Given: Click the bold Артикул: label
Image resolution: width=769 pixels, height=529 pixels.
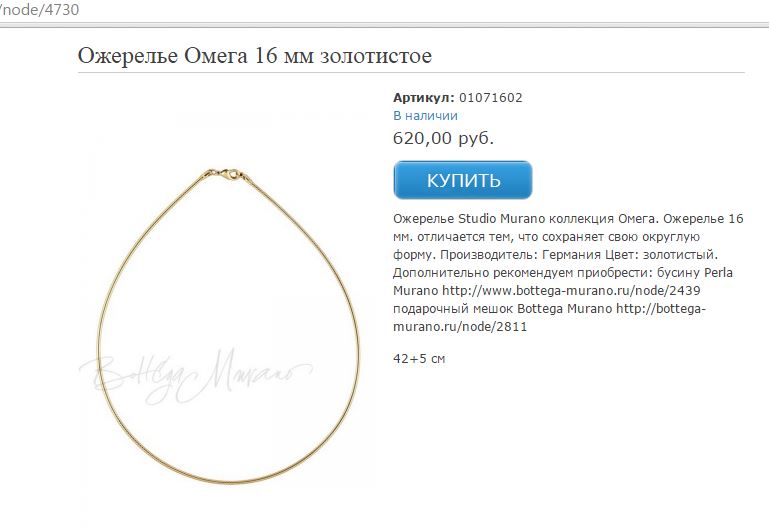Looking at the screenshot, I should point(424,98).
